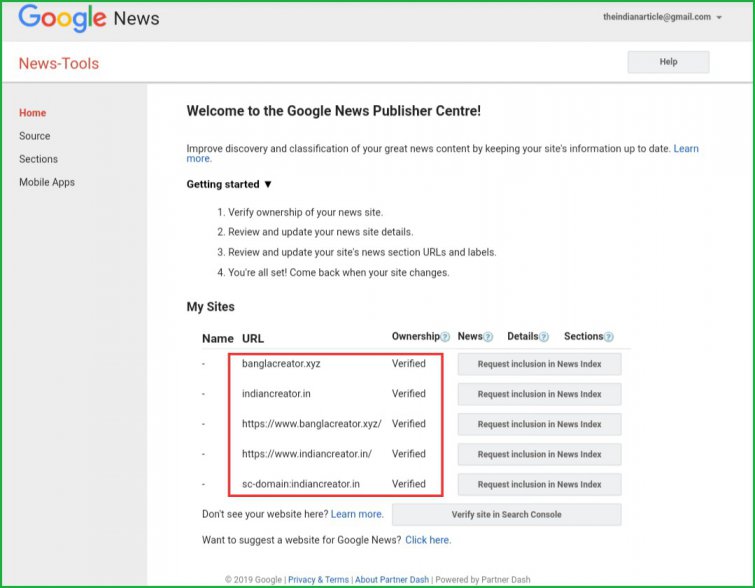The image size is (755, 588).
Task: Select the indiancreator.in URL text
Action: 276,393
